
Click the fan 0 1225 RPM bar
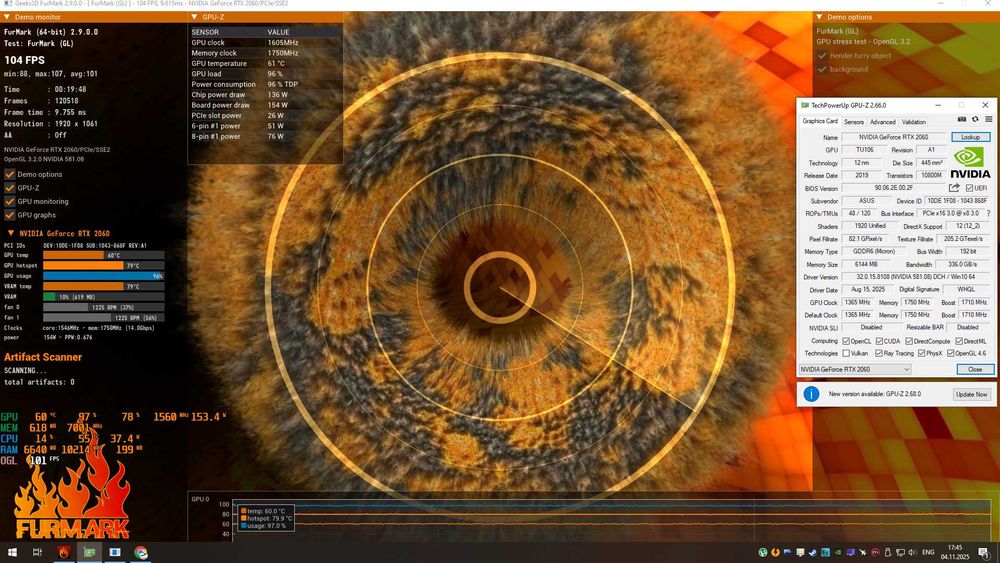[x=103, y=307]
